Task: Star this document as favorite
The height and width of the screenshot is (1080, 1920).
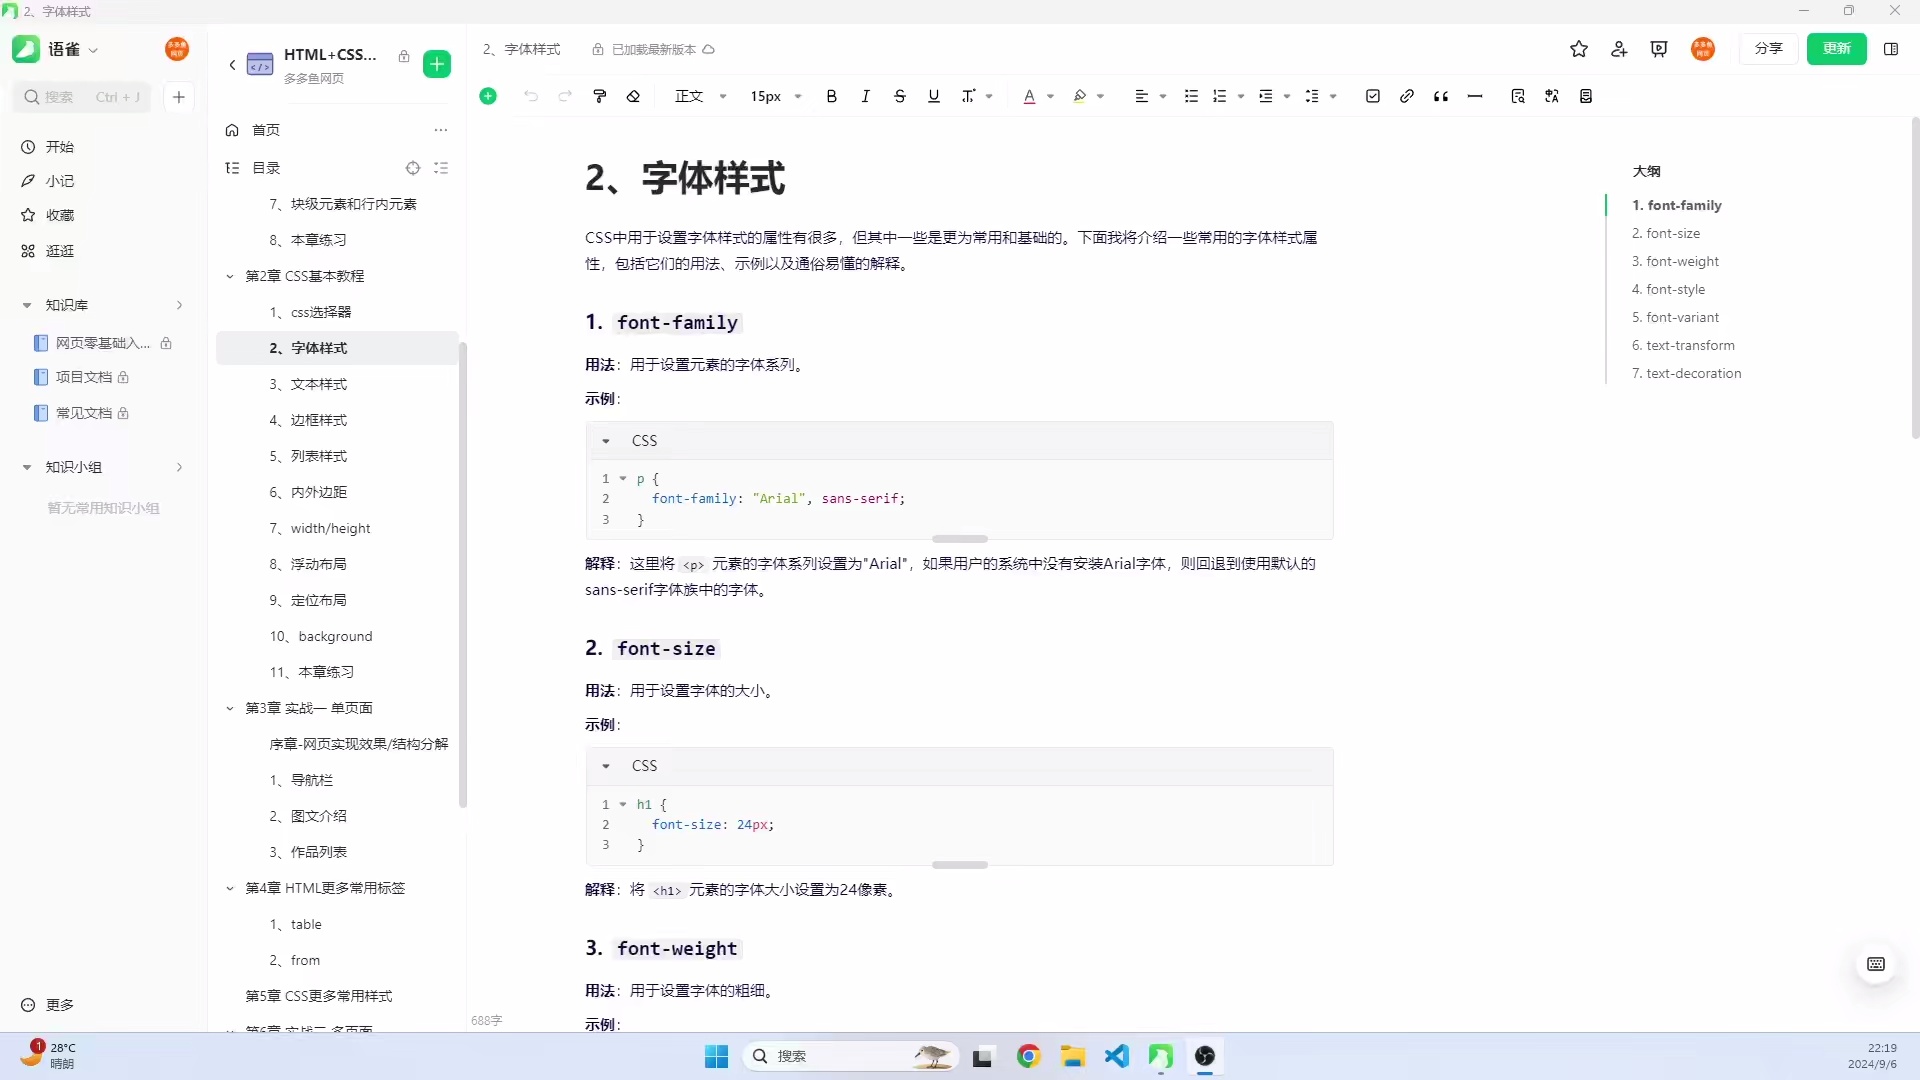Action: 1579,49
